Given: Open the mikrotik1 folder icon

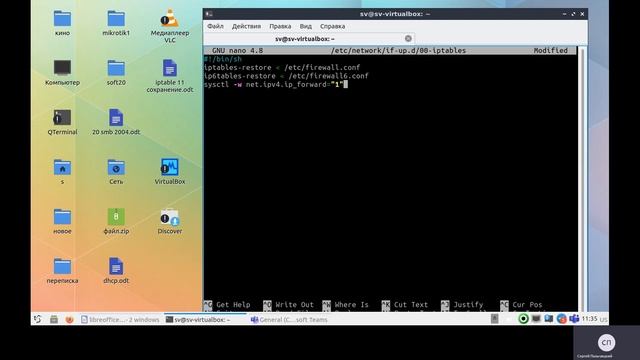Looking at the screenshot, I should (x=116, y=19).
